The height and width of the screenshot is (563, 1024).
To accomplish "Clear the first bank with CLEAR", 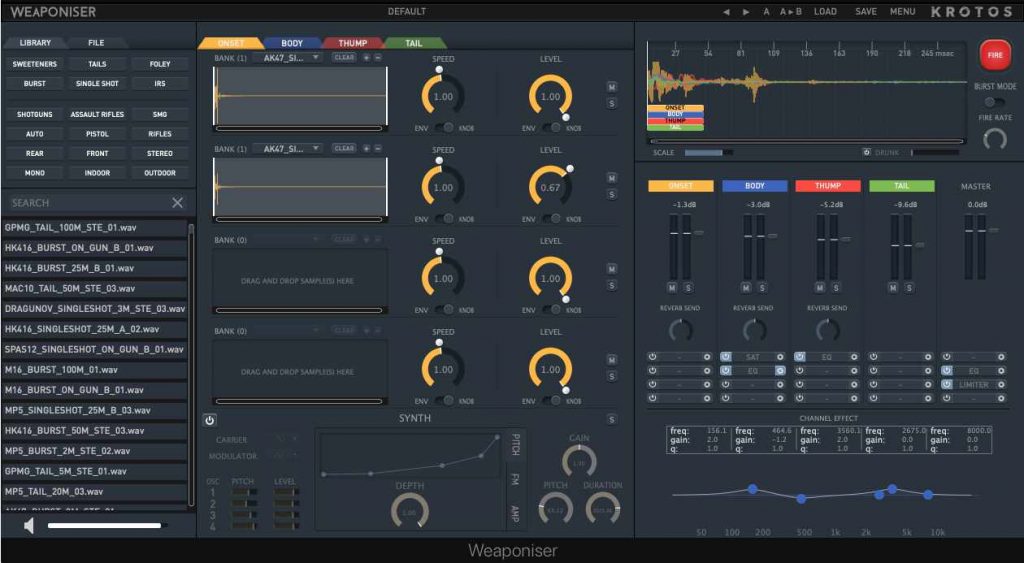I will tap(344, 57).
